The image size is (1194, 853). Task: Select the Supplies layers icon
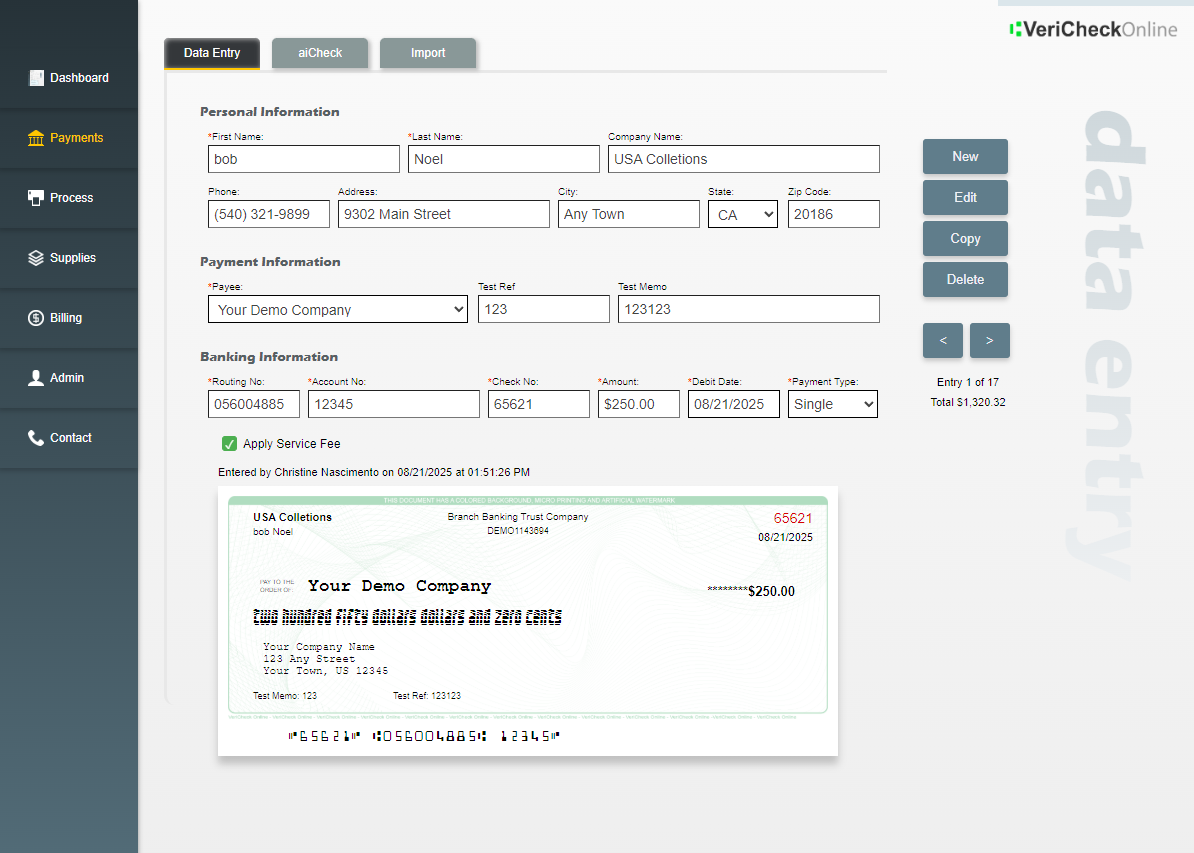[37, 258]
